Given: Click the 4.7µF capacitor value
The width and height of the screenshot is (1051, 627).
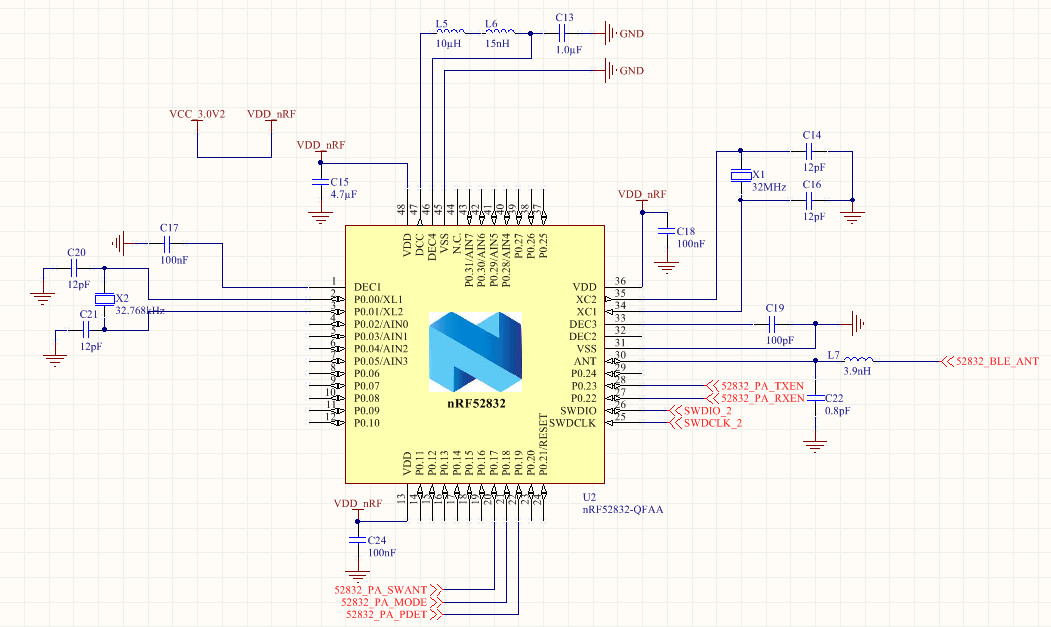Looking at the screenshot, I should click(343, 194).
